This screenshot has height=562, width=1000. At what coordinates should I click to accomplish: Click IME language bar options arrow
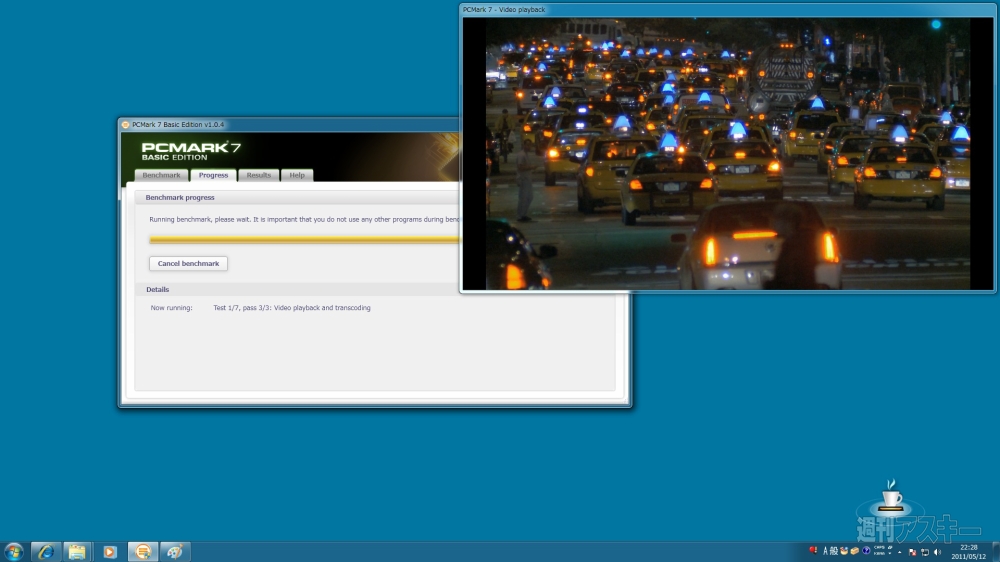pos(890,553)
